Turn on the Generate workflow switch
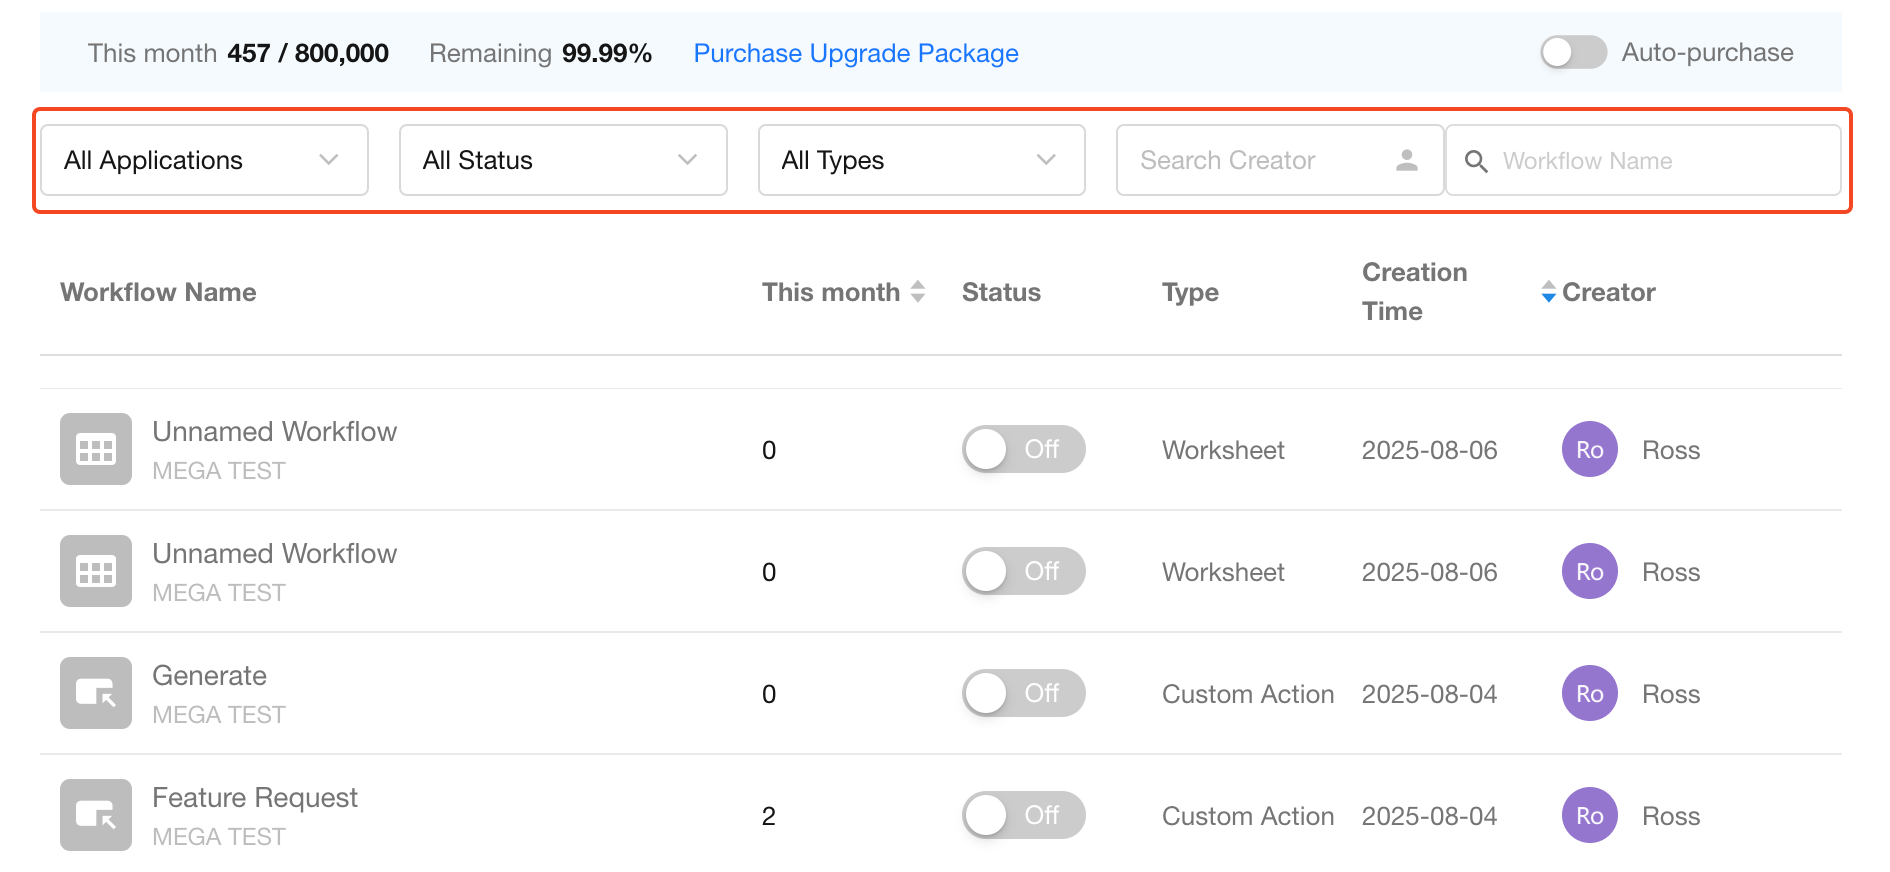Viewport: 1890px width, 872px height. point(1023,693)
